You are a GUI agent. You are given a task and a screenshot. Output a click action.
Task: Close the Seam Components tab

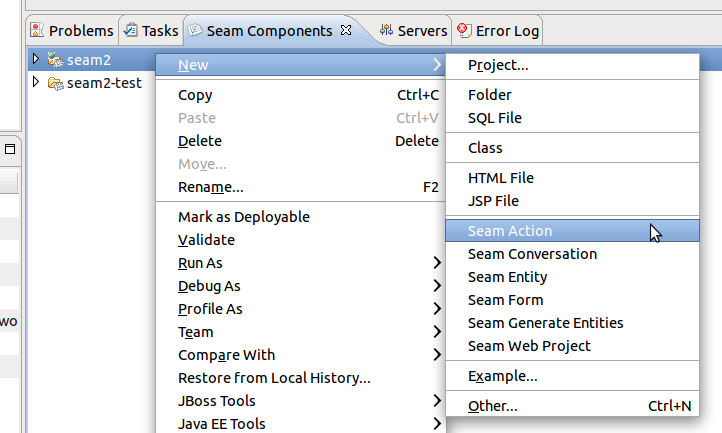pos(346,30)
